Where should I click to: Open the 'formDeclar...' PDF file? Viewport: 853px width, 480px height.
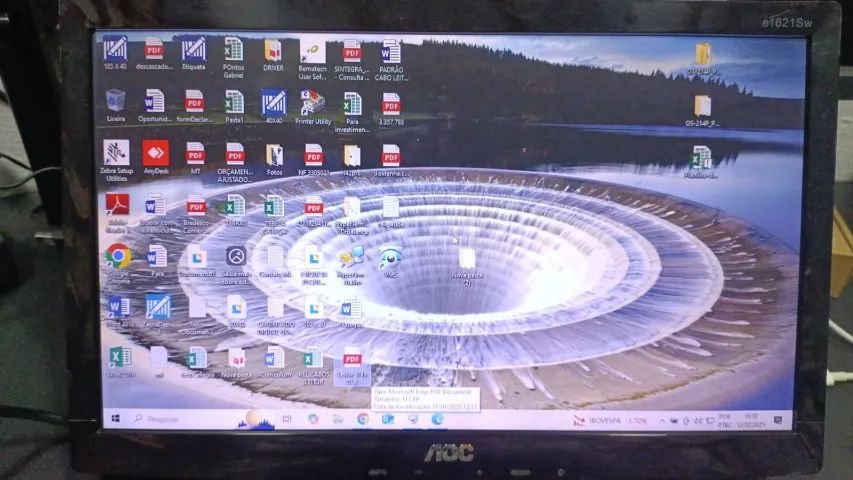click(194, 107)
